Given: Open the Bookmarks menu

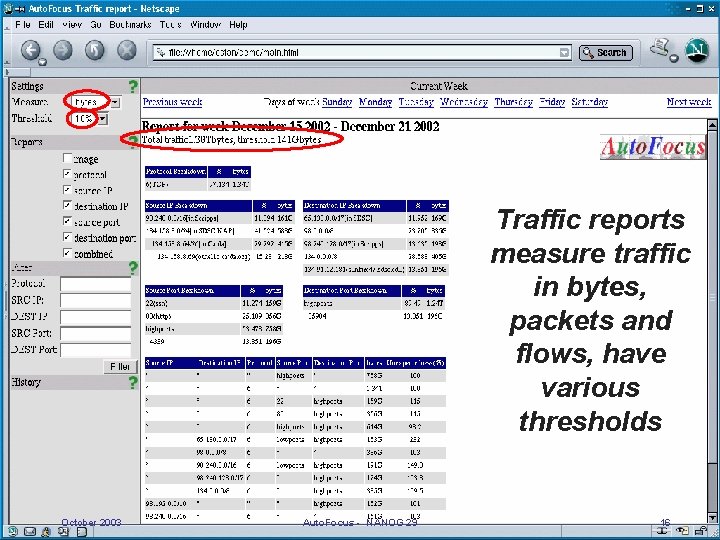Looking at the screenshot, I should (x=130, y=24).
